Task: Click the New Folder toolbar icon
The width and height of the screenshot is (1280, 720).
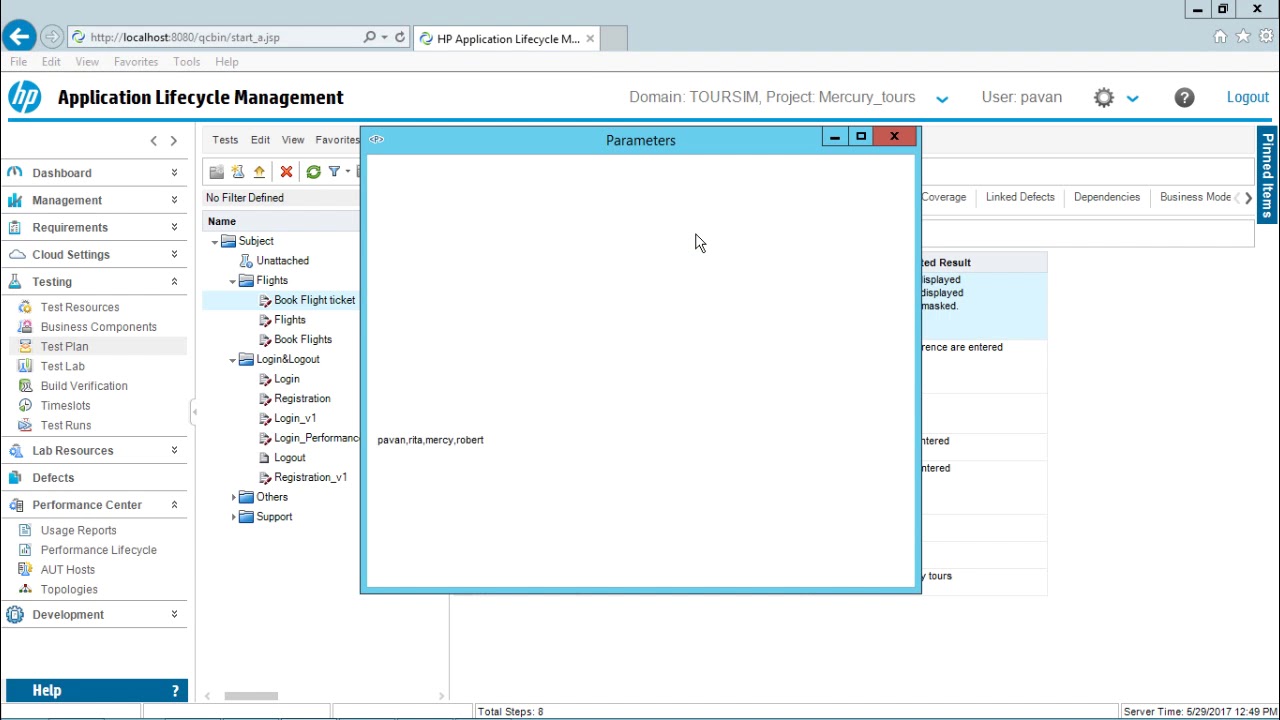Action: 216,172
